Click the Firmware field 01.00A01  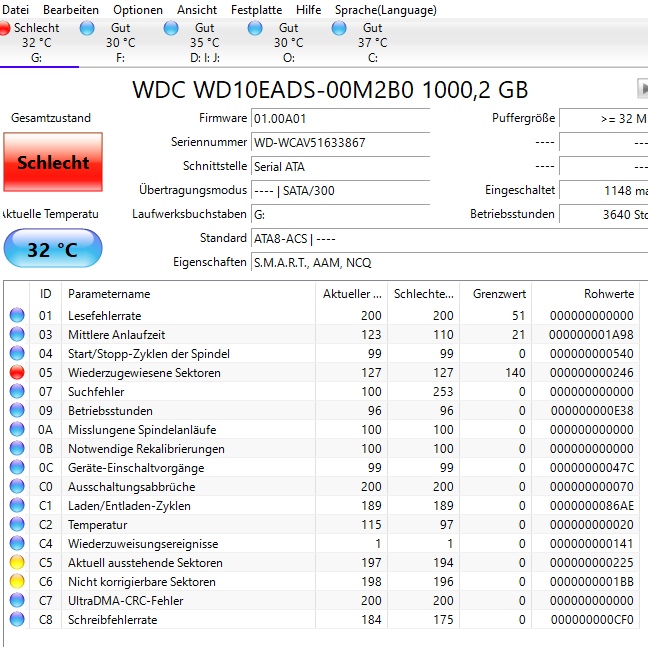(340, 119)
